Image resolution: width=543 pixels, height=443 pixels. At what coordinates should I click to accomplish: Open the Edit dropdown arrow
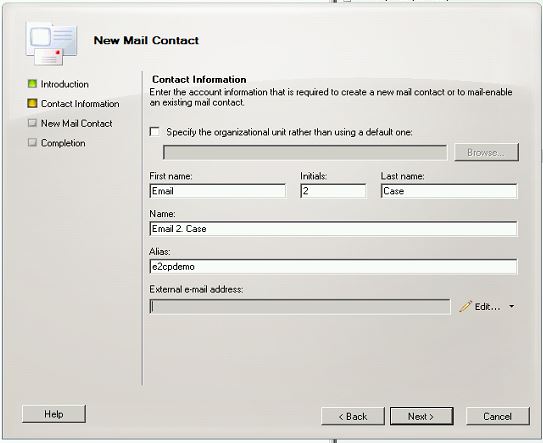pyautogui.click(x=511, y=307)
